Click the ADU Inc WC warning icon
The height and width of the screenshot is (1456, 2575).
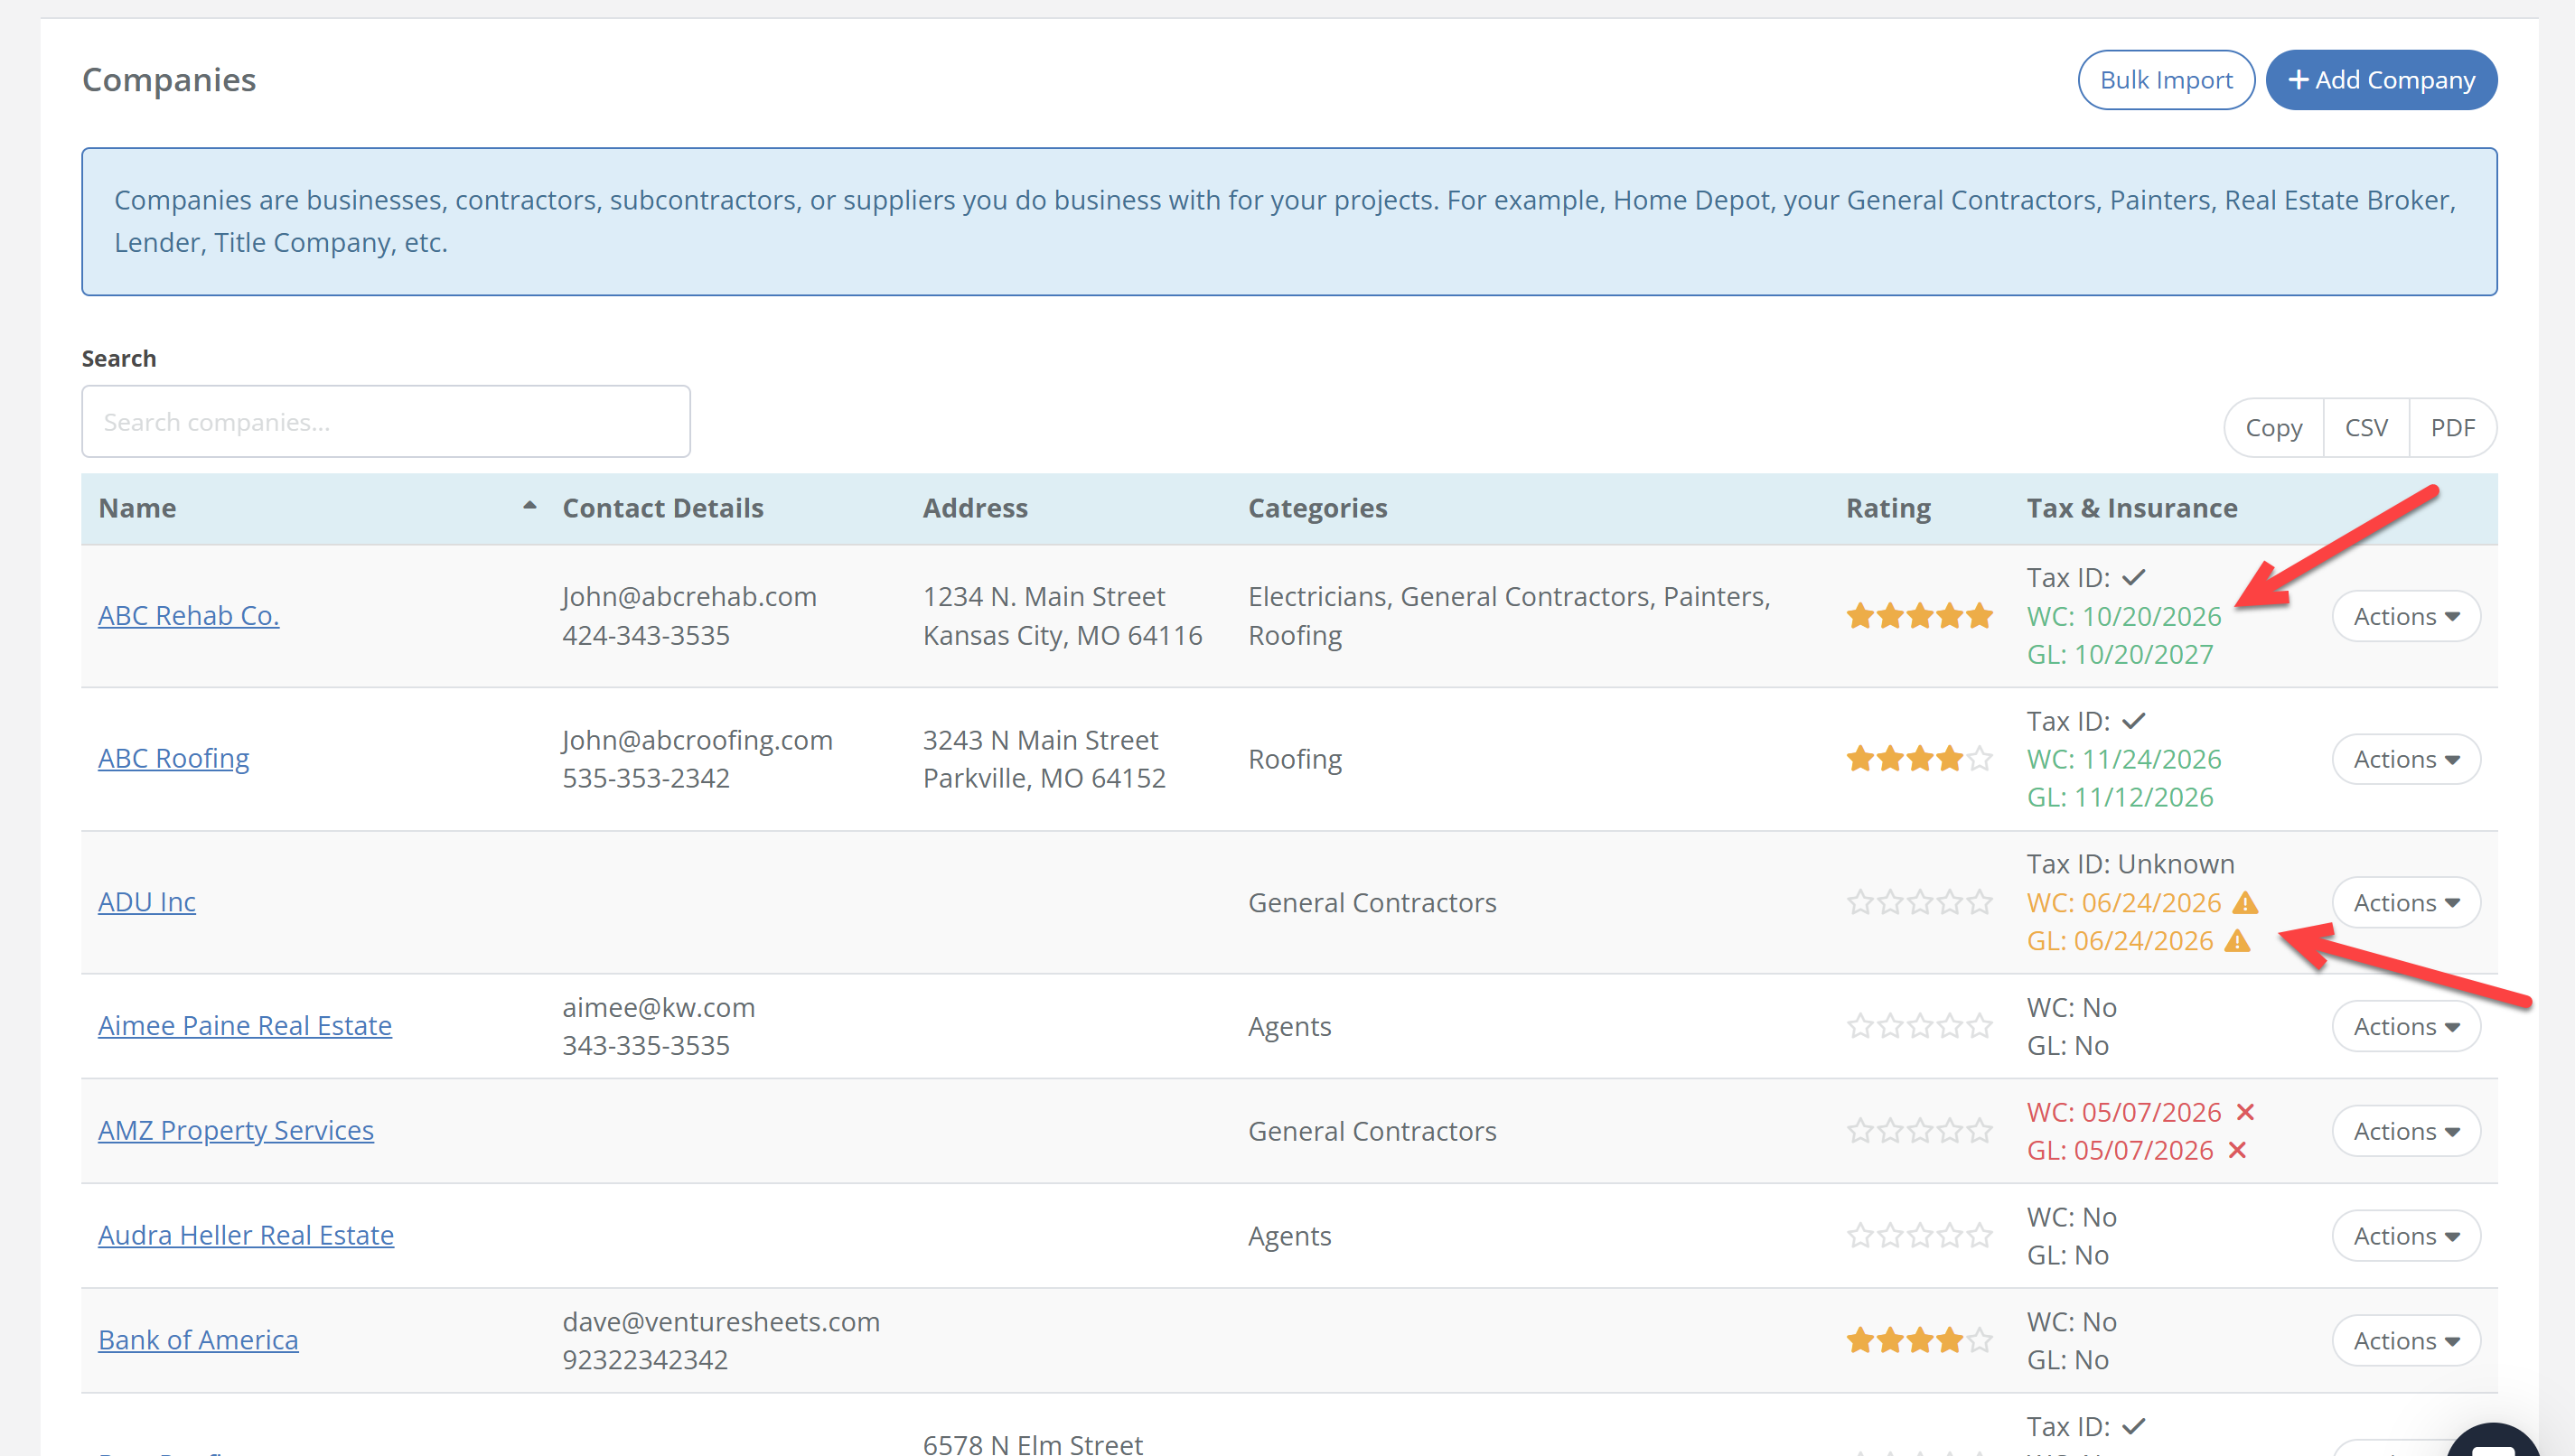(x=2245, y=903)
